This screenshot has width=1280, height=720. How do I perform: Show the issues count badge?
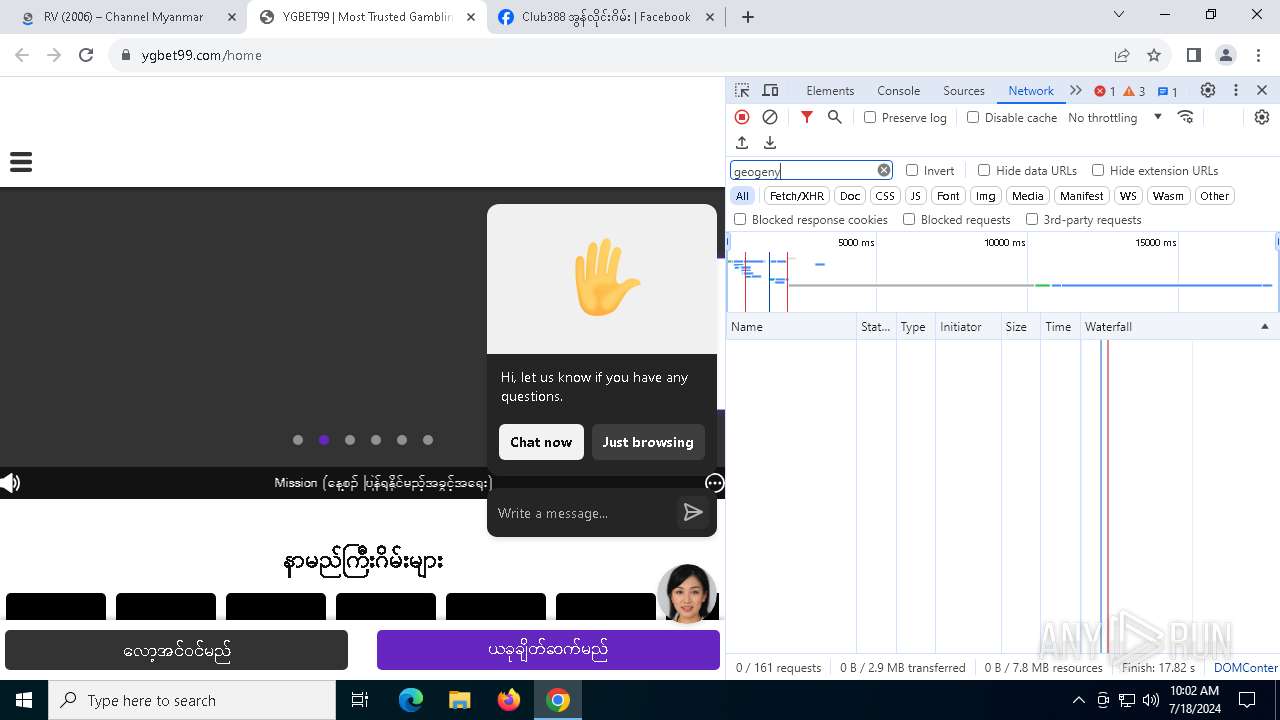(x=1168, y=91)
